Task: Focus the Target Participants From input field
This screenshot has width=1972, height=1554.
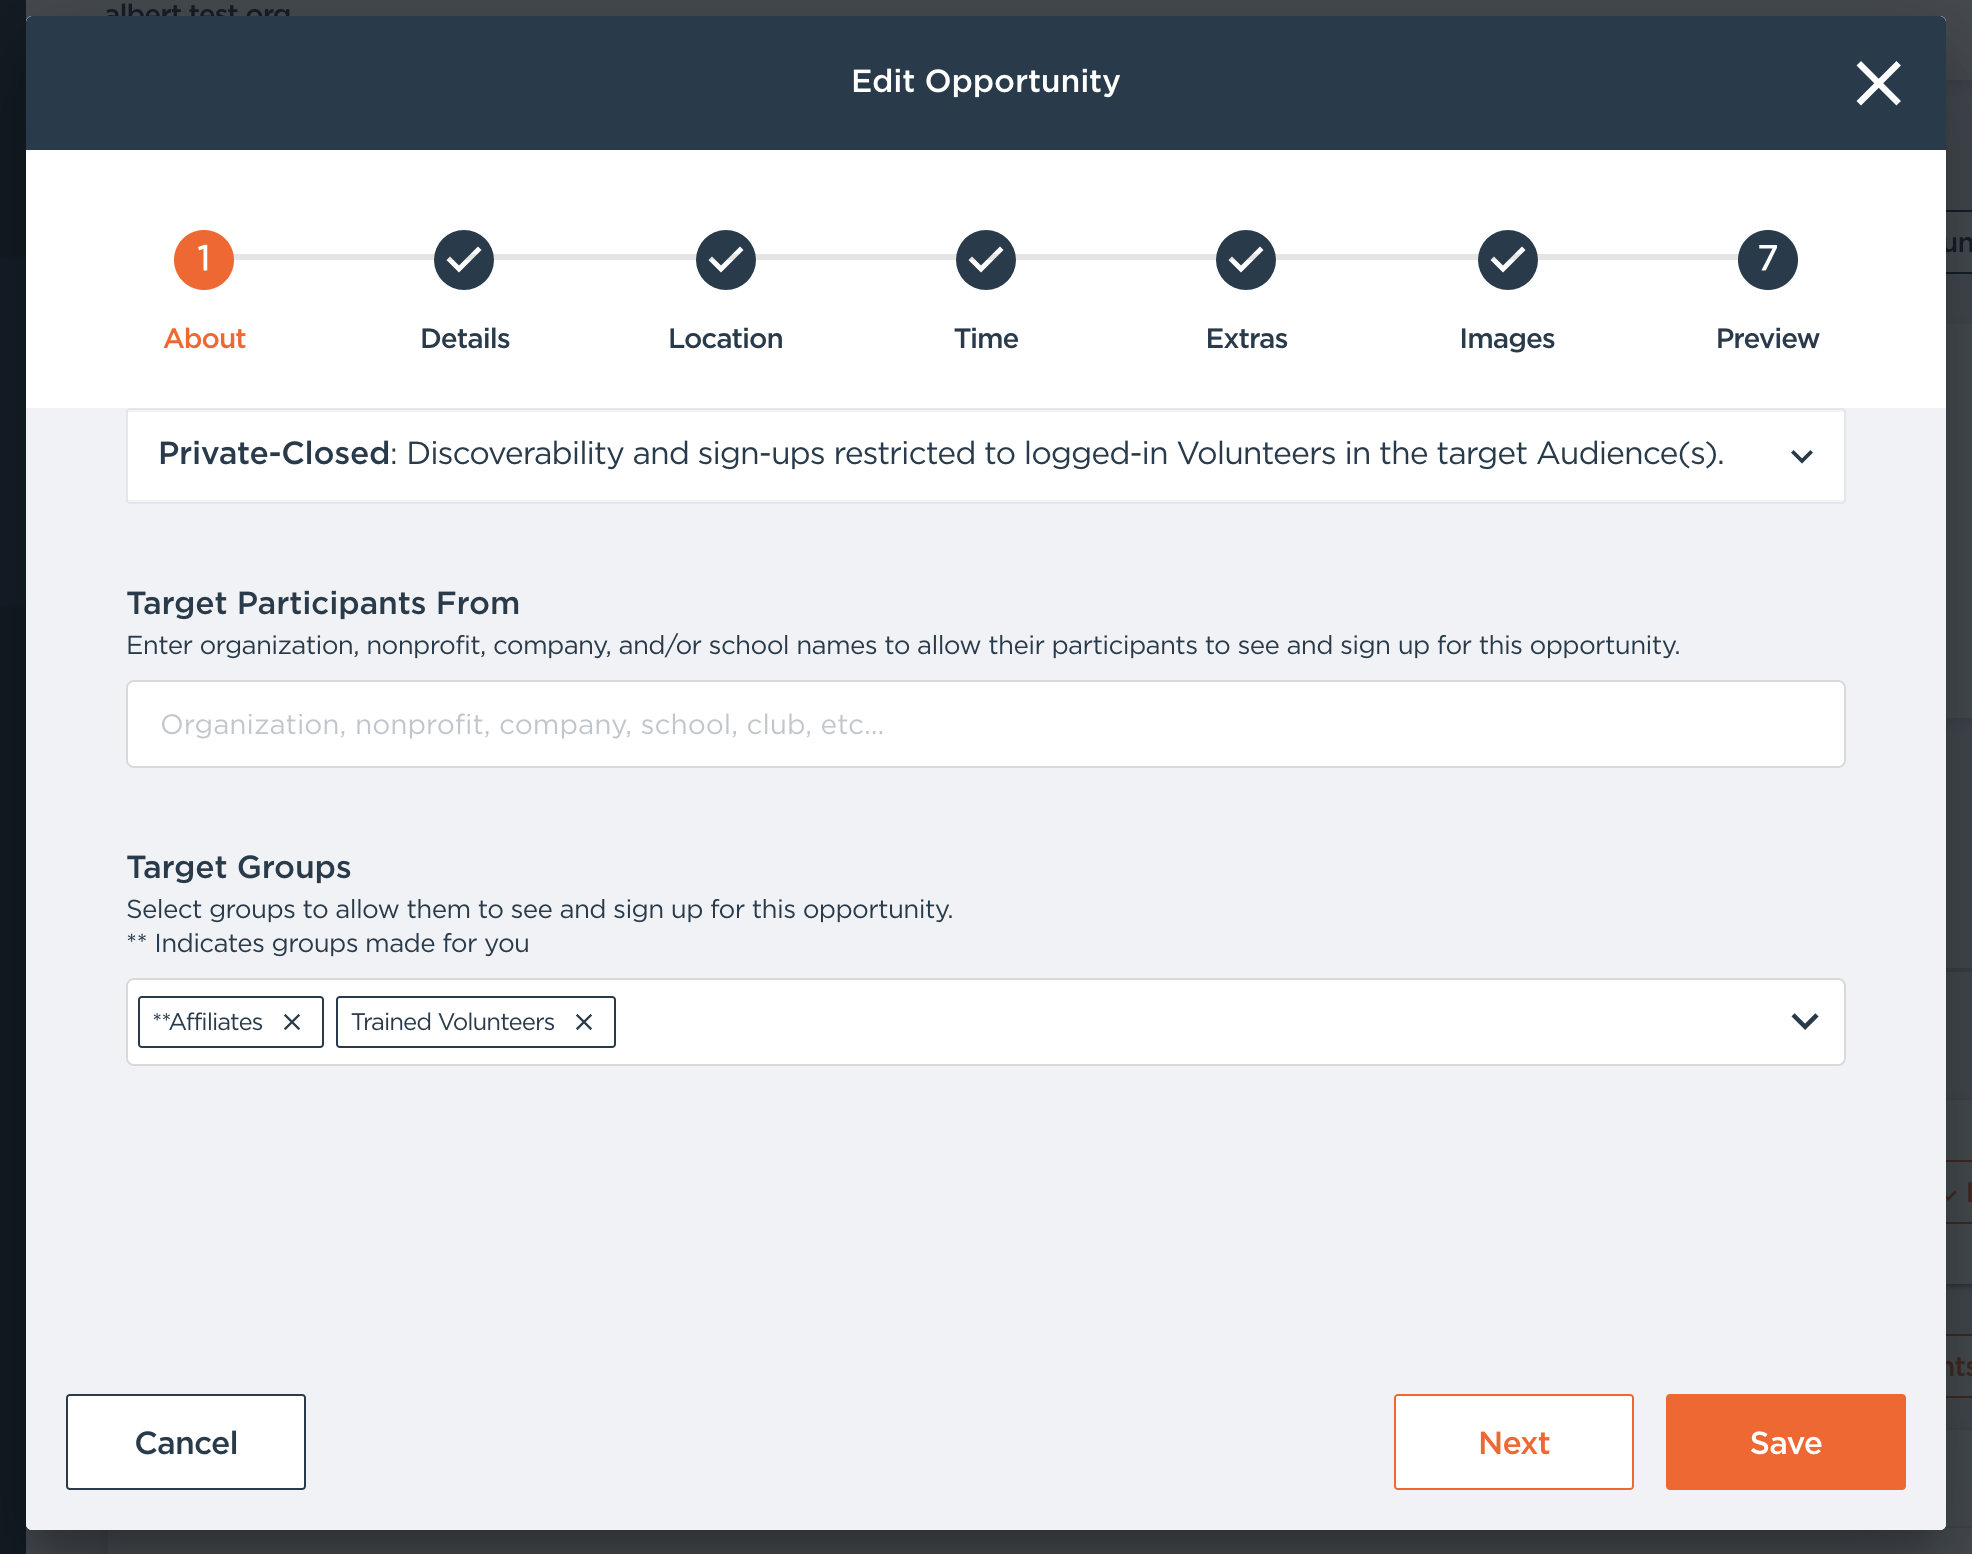Action: click(x=985, y=724)
